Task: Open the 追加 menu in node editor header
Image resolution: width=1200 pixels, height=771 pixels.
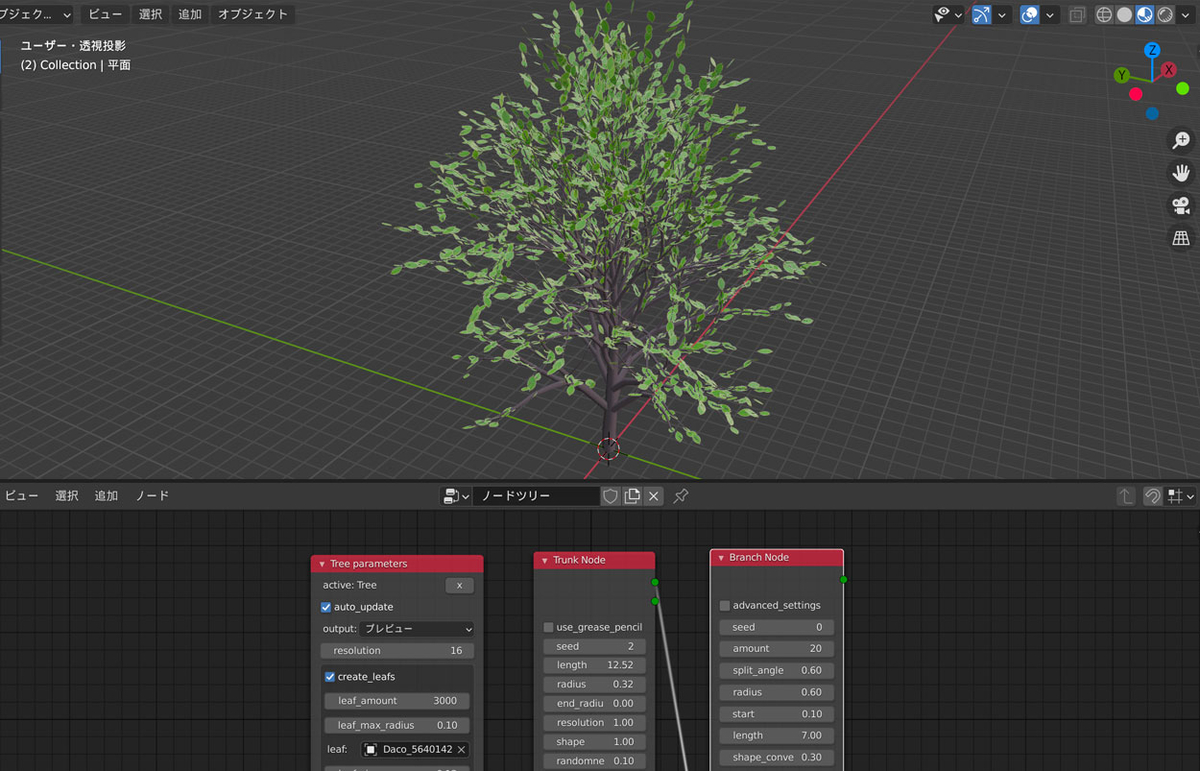Action: pyautogui.click(x=106, y=496)
